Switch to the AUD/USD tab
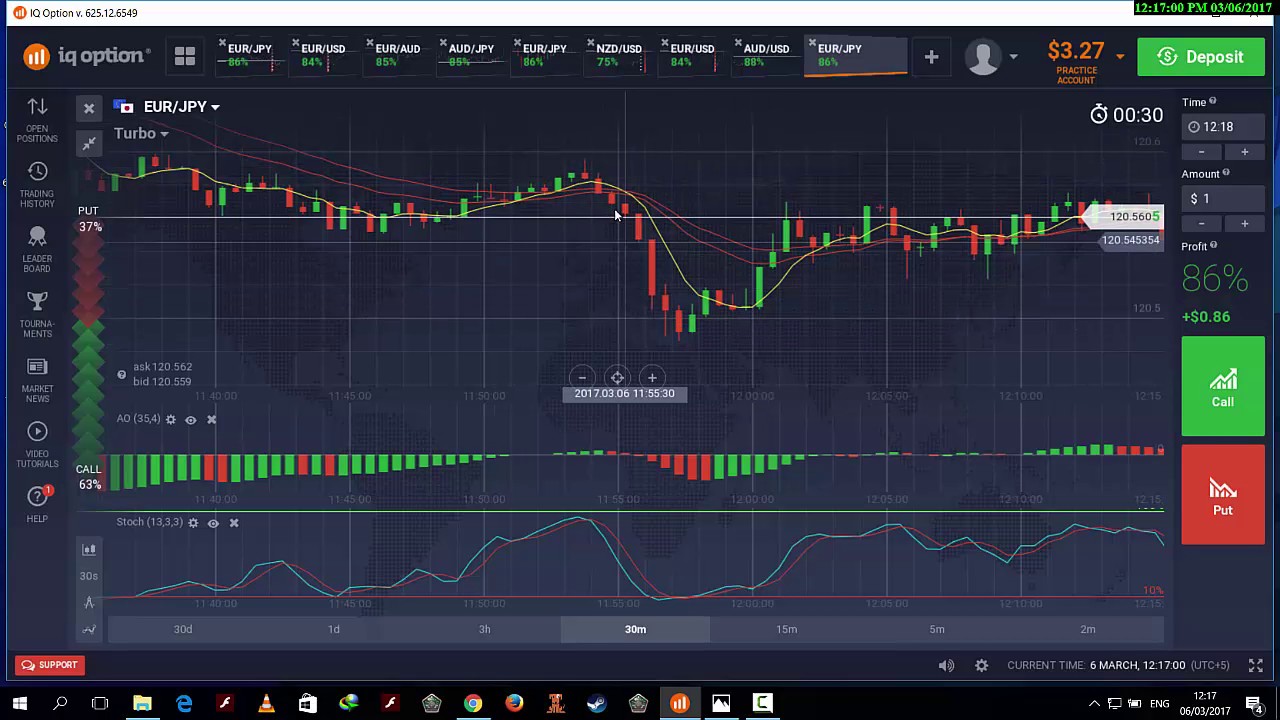Screen dimensions: 1280x720 pos(766,55)
